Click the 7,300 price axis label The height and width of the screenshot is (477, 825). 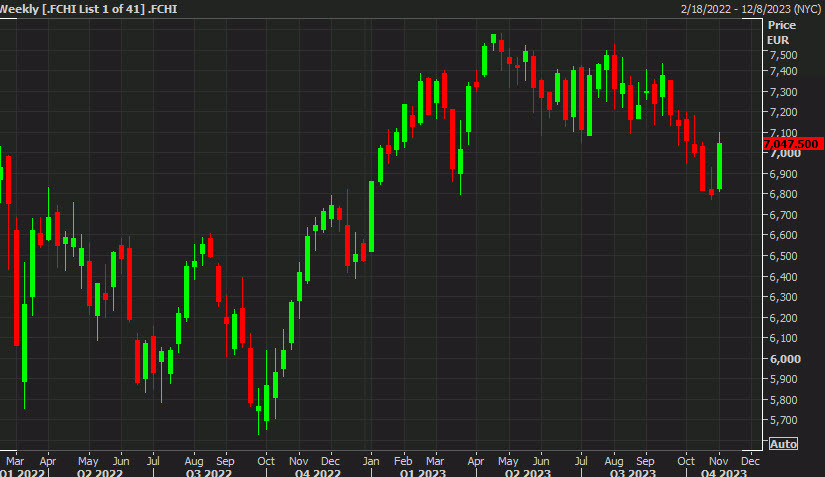(x=782, y=92)
